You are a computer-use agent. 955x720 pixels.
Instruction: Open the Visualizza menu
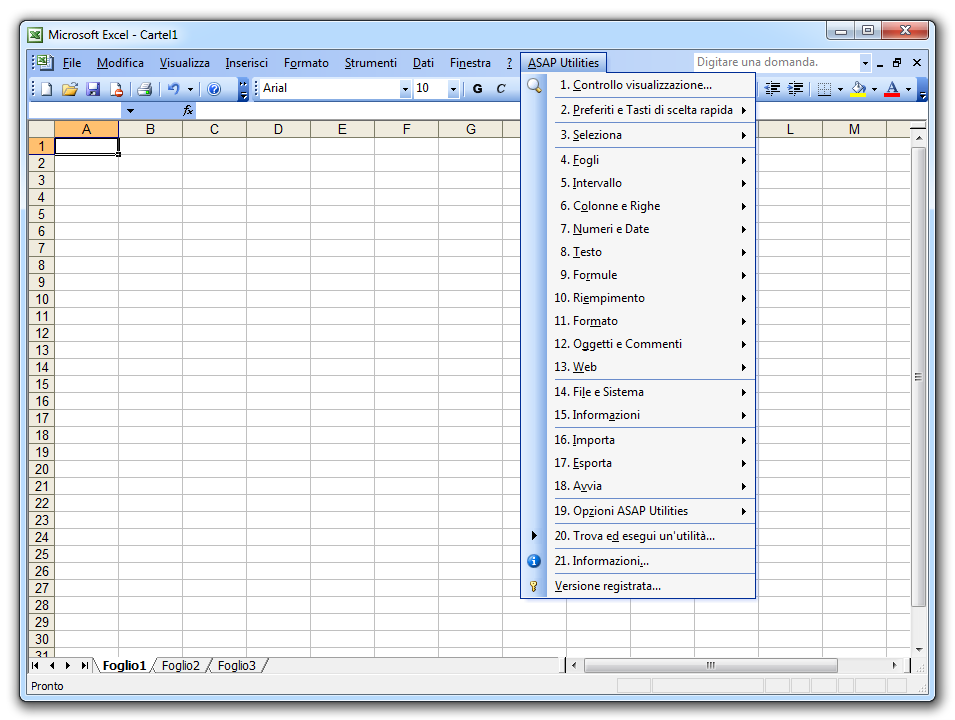point(185,63)
